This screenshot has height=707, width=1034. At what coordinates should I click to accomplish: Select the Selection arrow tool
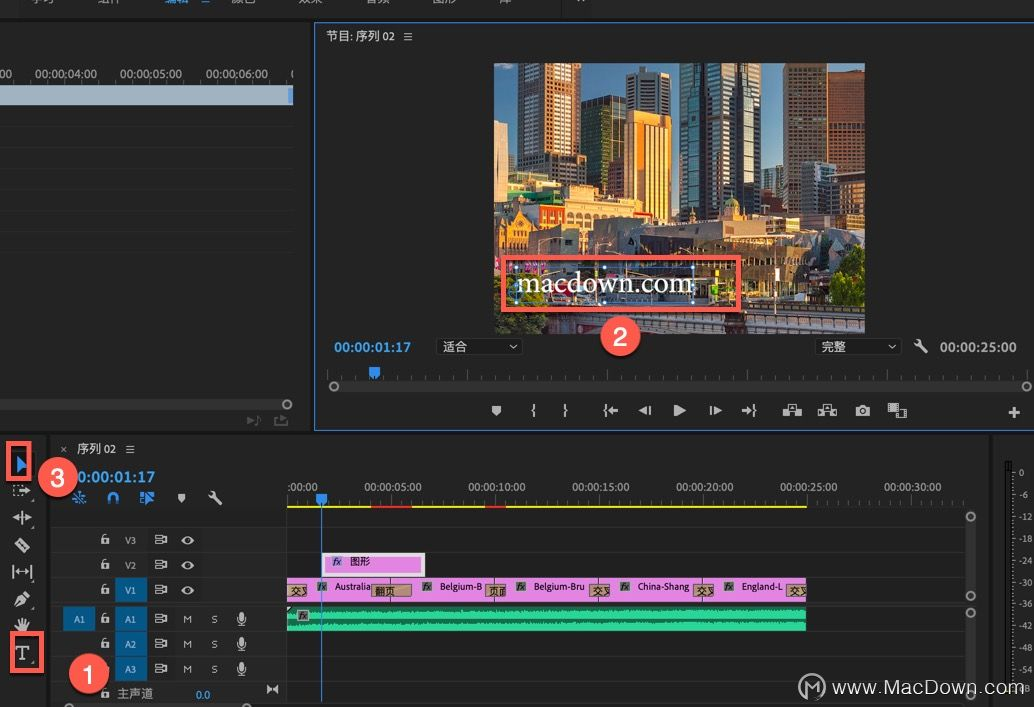(x=21, y=464)
